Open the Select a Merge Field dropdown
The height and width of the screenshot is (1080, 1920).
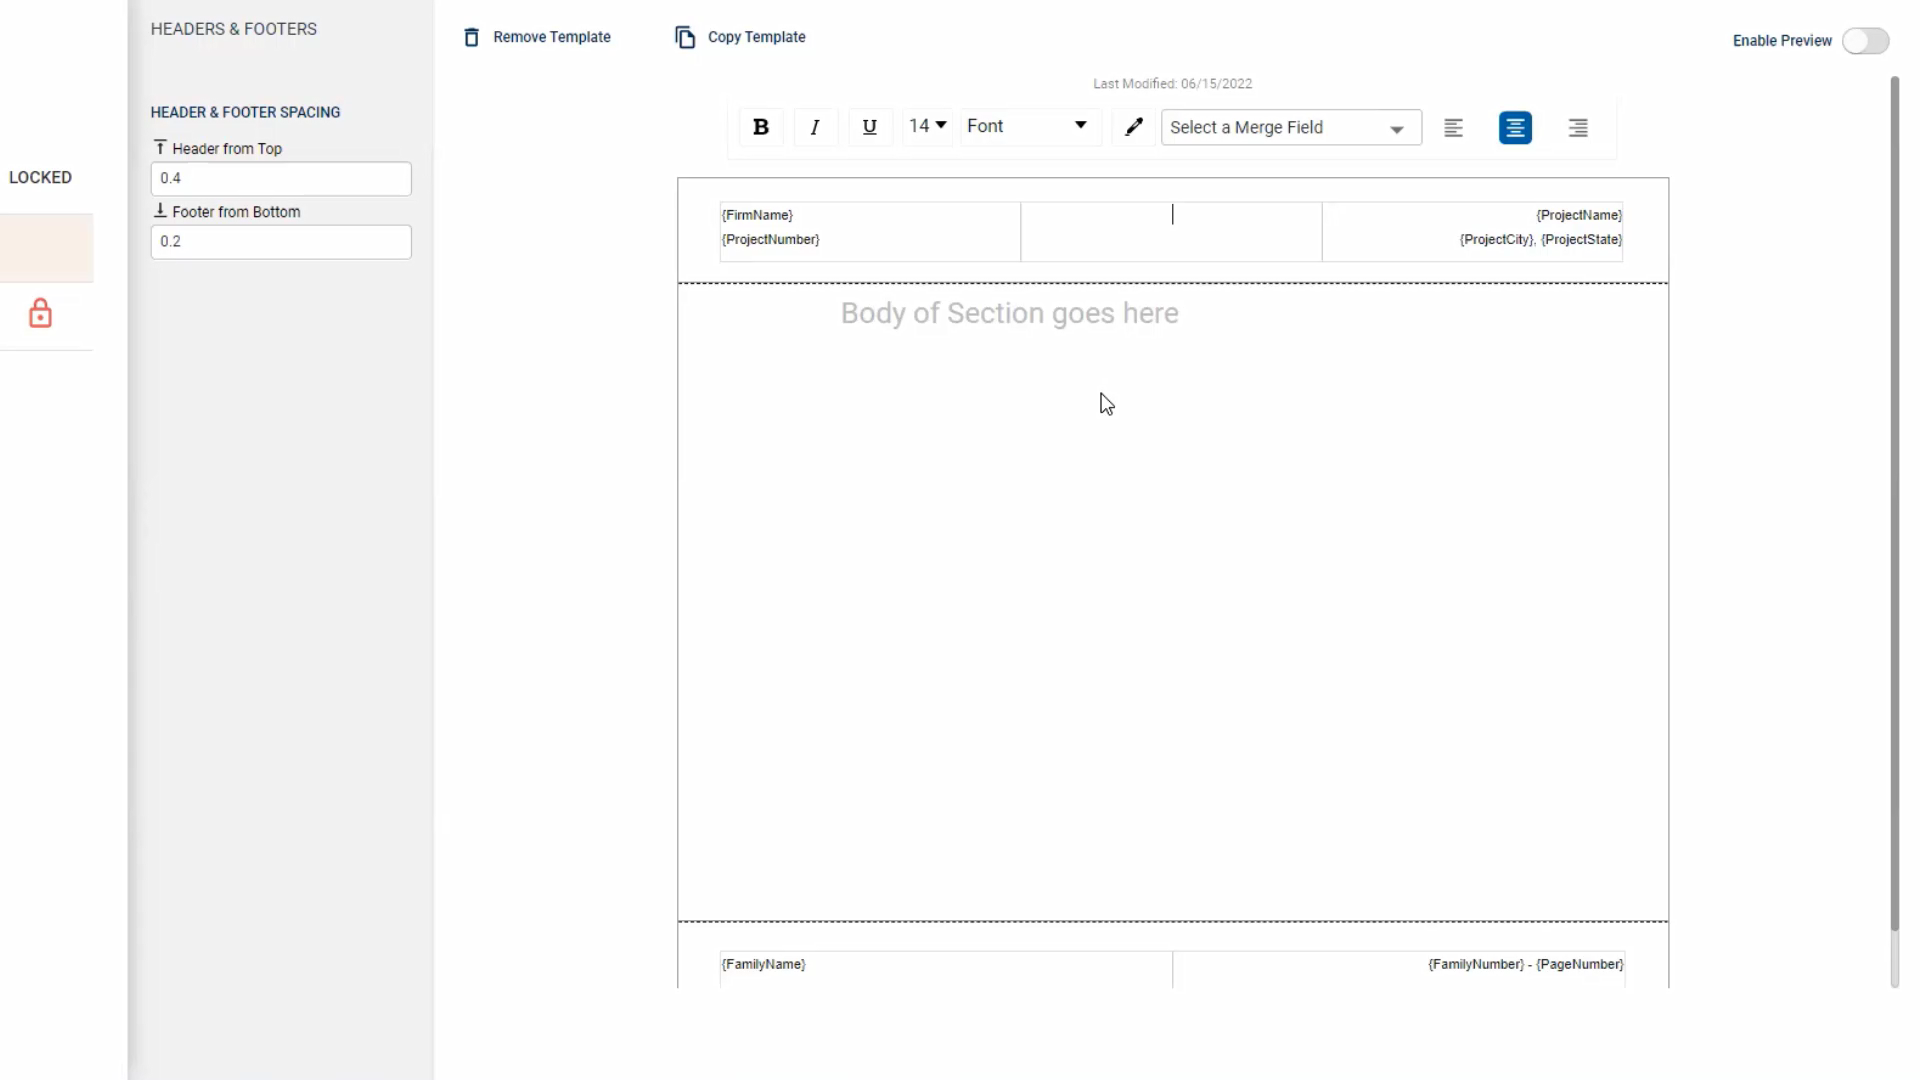(x=1290, y=128)
